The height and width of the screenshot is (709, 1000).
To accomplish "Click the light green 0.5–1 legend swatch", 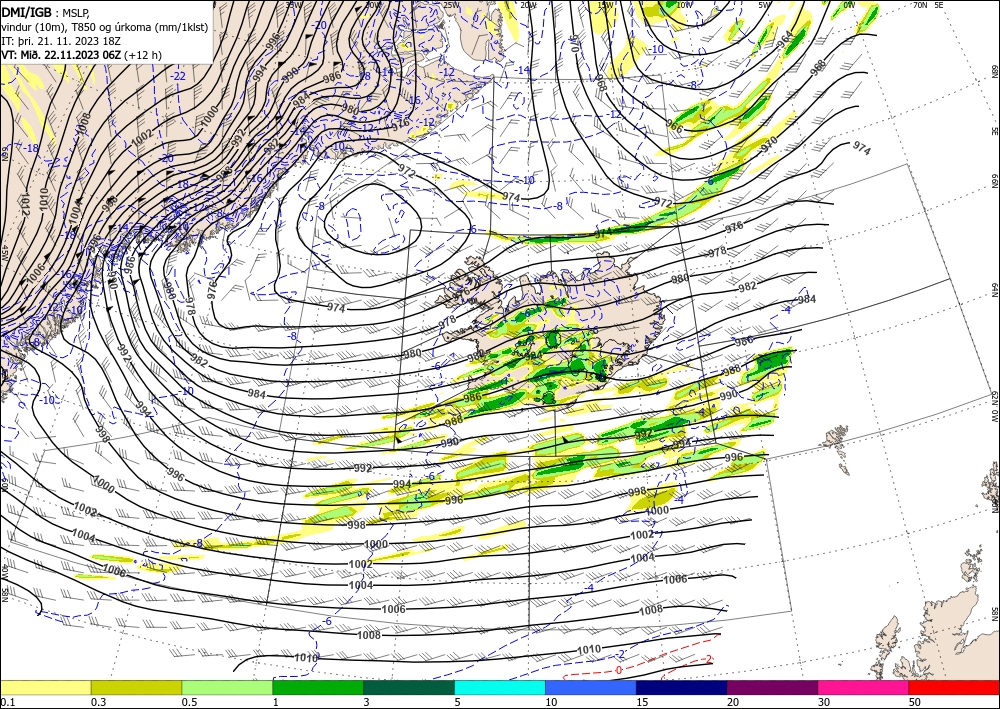I will pos(227,687).
